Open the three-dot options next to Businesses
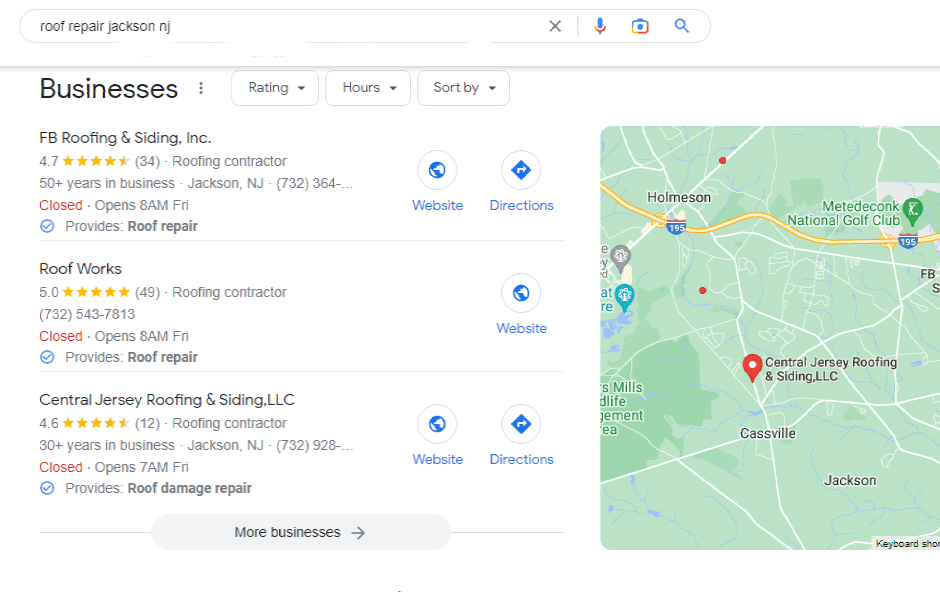The width and height of the screenshot is (940, 592). [201, 88]
